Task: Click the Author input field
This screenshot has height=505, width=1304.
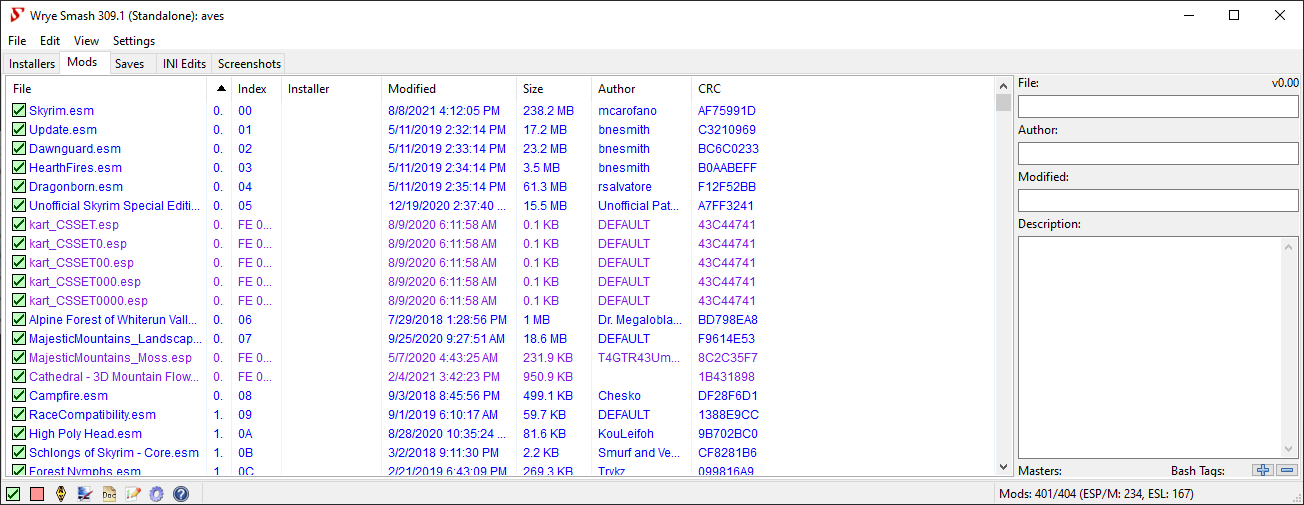Action: [x=1158, y=153]
